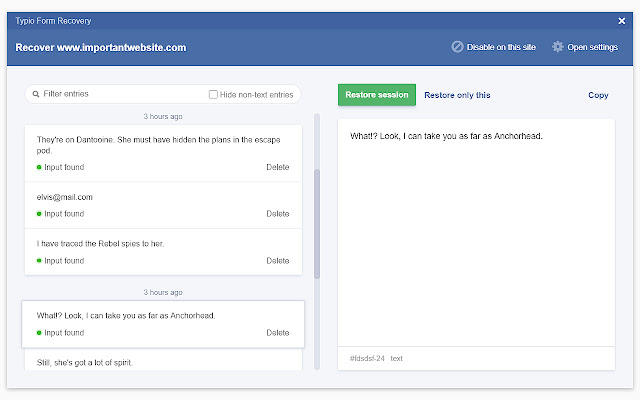
Task: Copy the selected entry text
Action: pyautogui.click(x=598, y=95)
